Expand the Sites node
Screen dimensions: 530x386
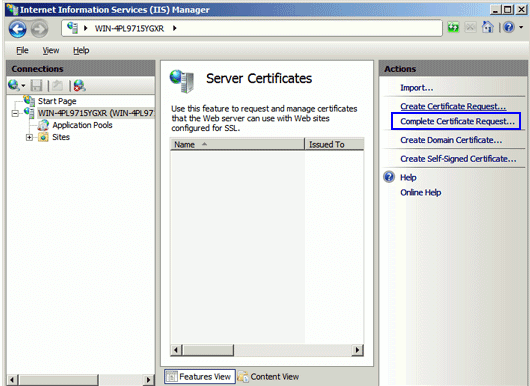pyautogui.click(x=29, y=137)
